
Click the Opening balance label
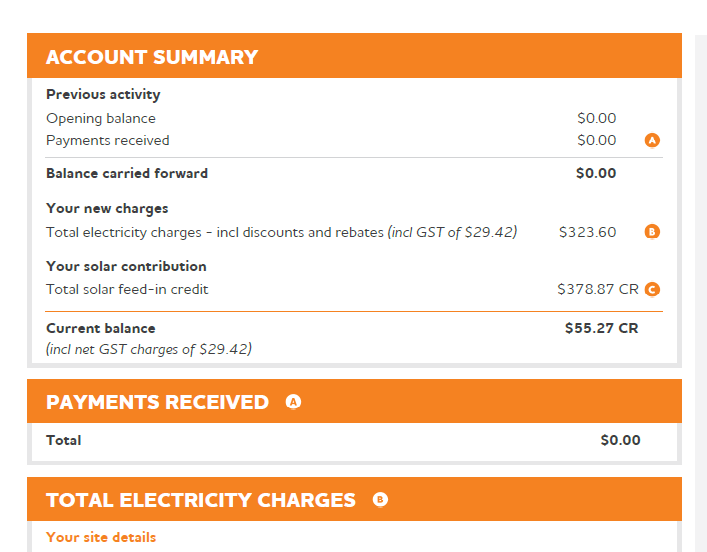[101, 118]
